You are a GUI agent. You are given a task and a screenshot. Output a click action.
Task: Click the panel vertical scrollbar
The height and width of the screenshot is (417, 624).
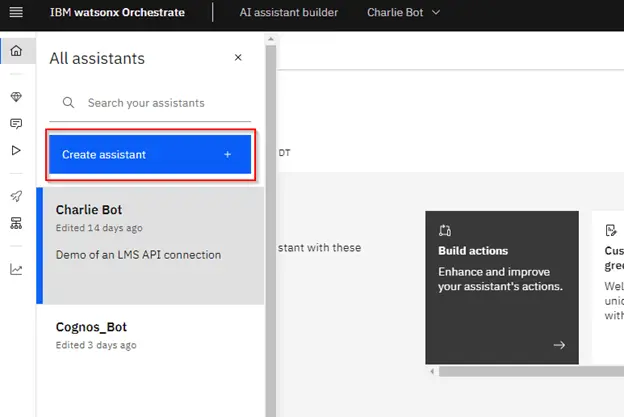[271, 231]
